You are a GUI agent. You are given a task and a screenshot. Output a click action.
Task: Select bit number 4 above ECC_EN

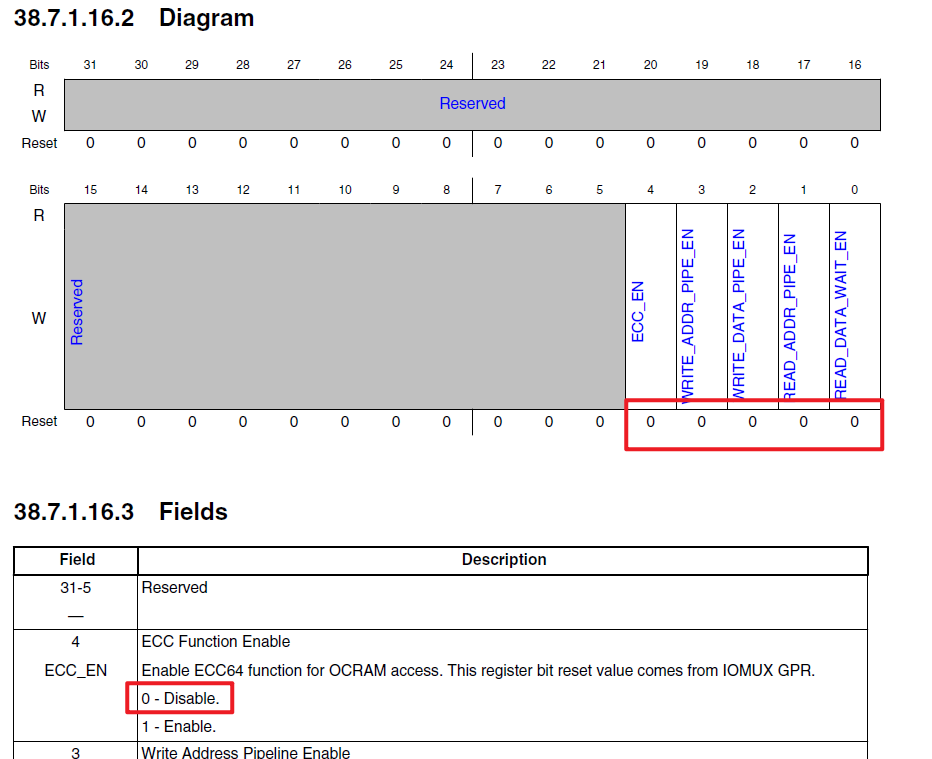(x=650, y=189)
